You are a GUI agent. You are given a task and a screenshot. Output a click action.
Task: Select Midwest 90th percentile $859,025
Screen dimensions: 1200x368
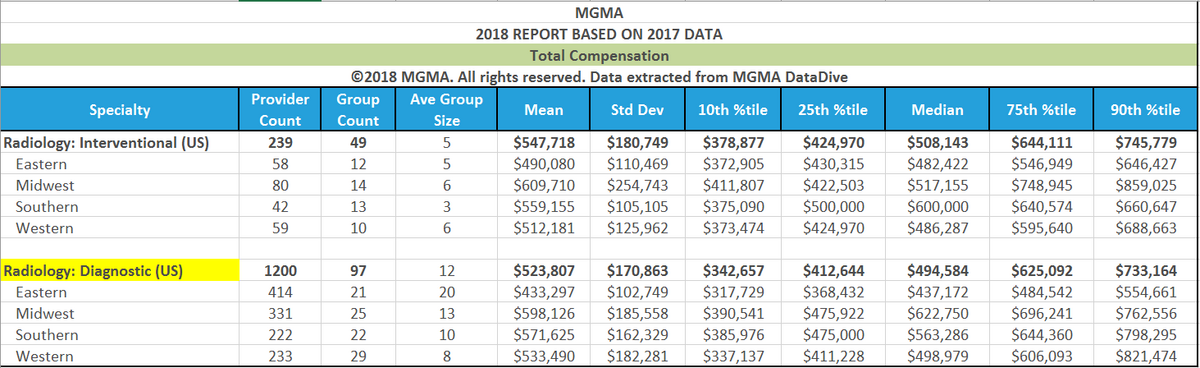point(1148,185)
